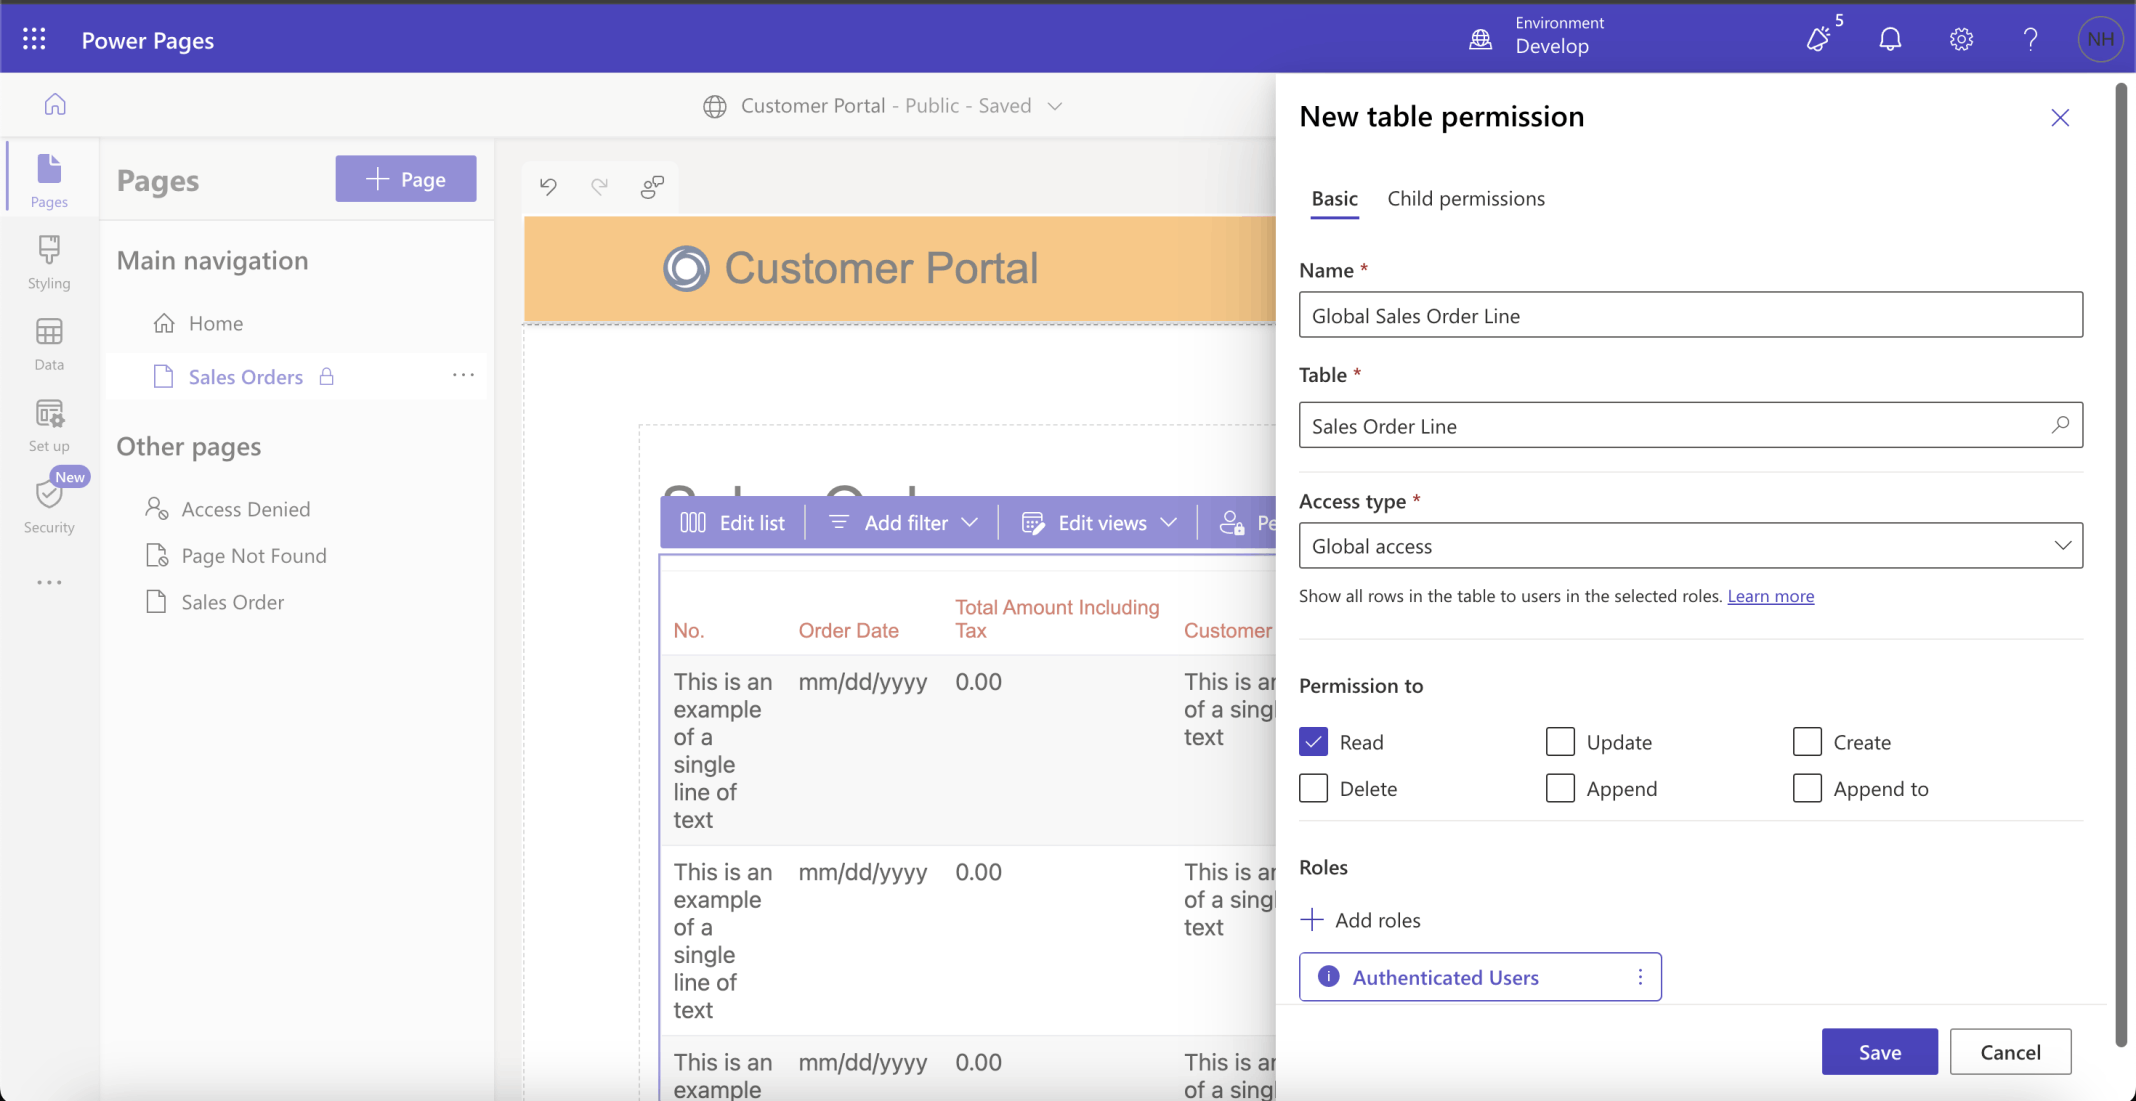Image resolution: width=2136 pixels, height=1101 pixels.
Task: Open notifications bell icon
Action: (1889, 40)
